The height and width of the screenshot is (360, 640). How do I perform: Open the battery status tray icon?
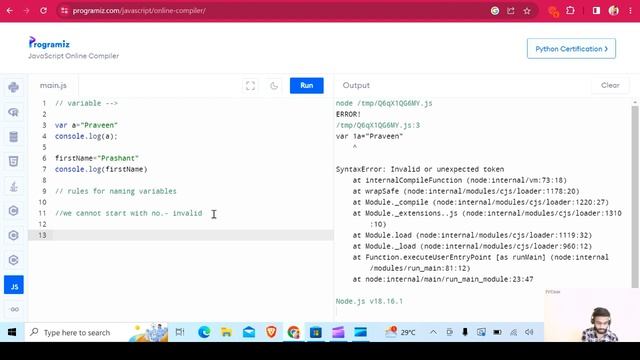click(x=497, y=332)
